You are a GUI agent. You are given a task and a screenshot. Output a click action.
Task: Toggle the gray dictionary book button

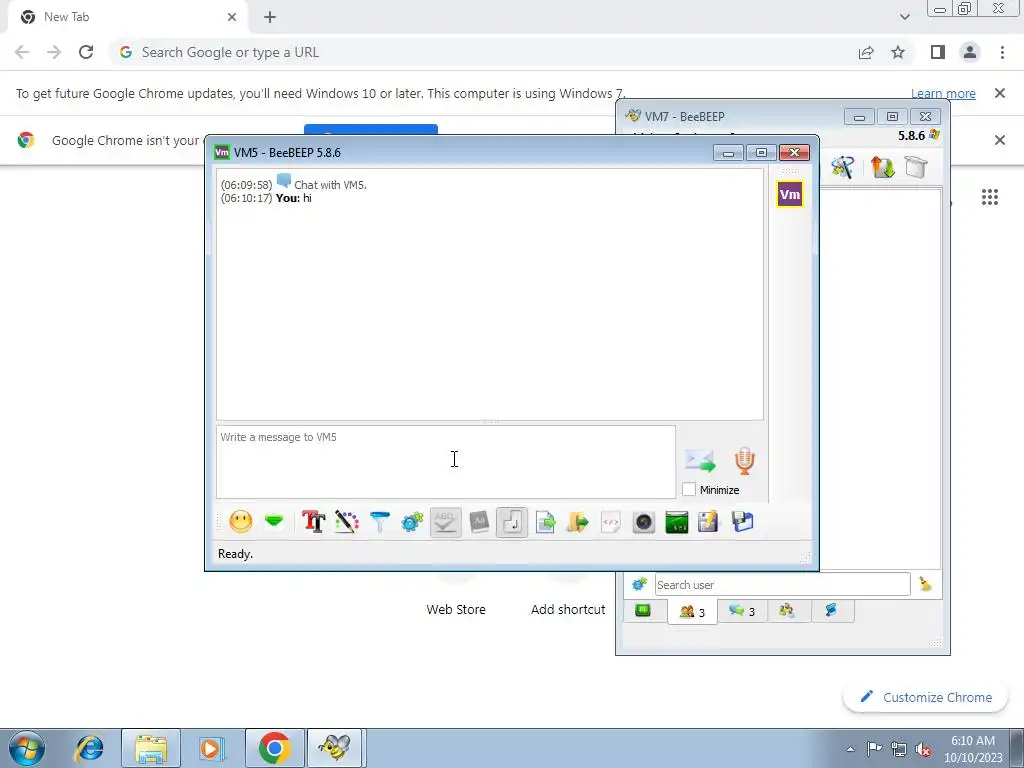[x=479, y=522]
